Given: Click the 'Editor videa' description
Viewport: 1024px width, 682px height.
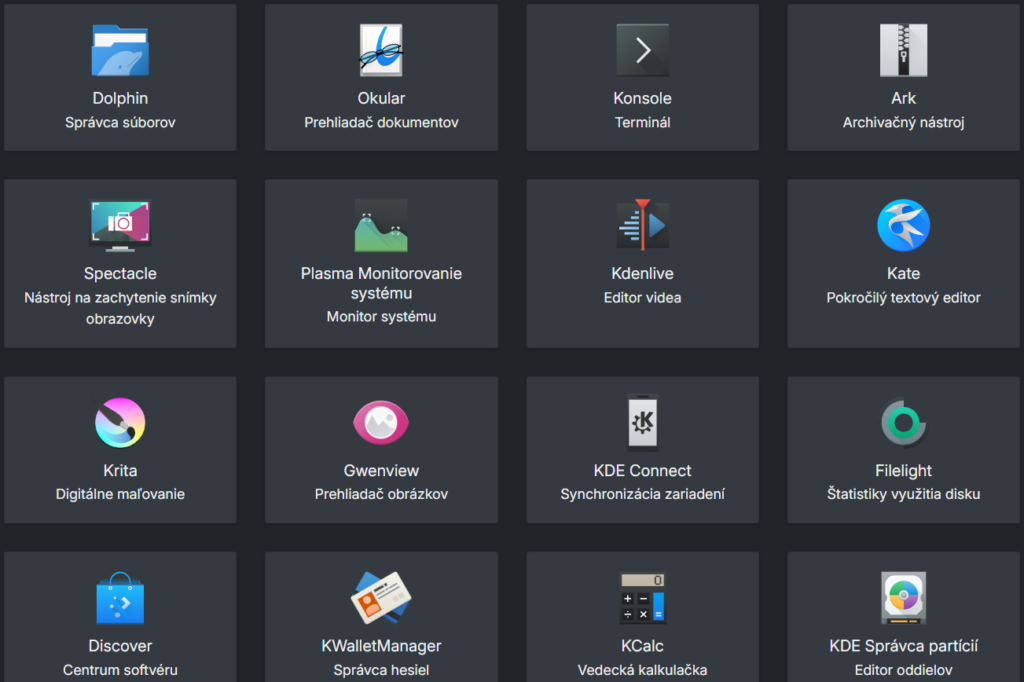Looking at the screenshot, I should [x=643, y=297].
